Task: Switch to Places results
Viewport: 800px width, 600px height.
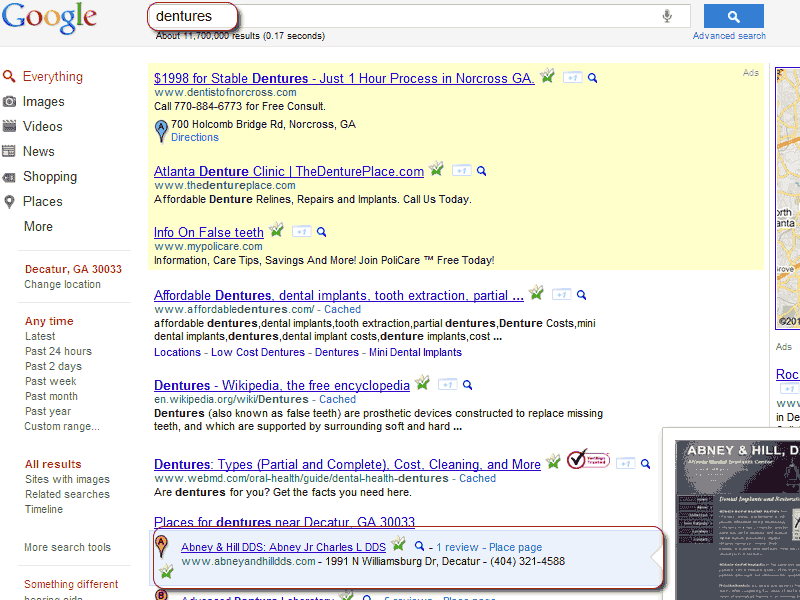Action: [x=42, y=202]
